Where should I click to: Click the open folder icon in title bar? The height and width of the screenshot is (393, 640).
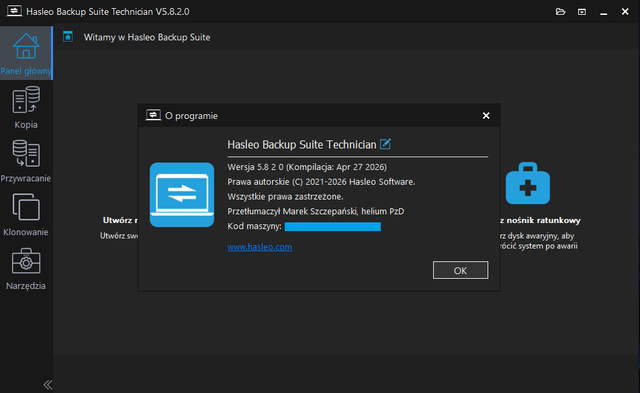click(x=560, y=11)
